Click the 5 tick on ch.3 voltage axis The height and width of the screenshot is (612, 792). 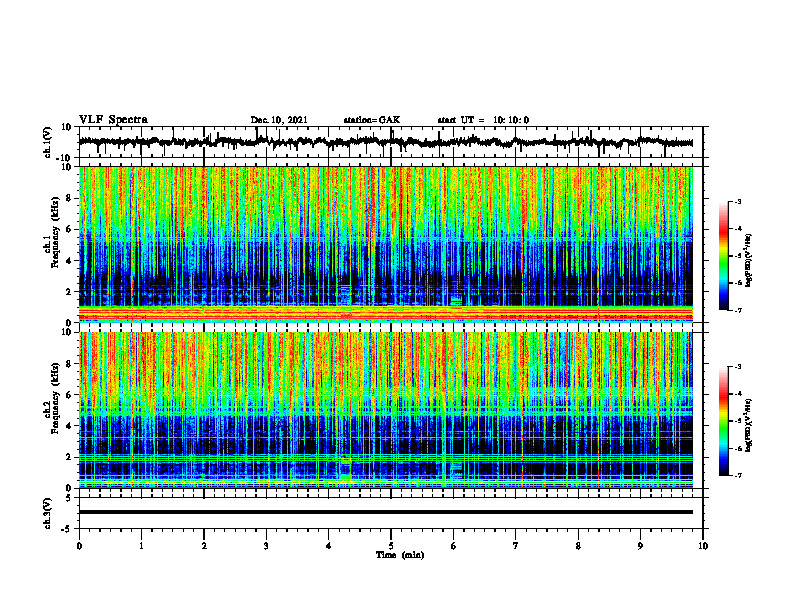coord(70,498)
